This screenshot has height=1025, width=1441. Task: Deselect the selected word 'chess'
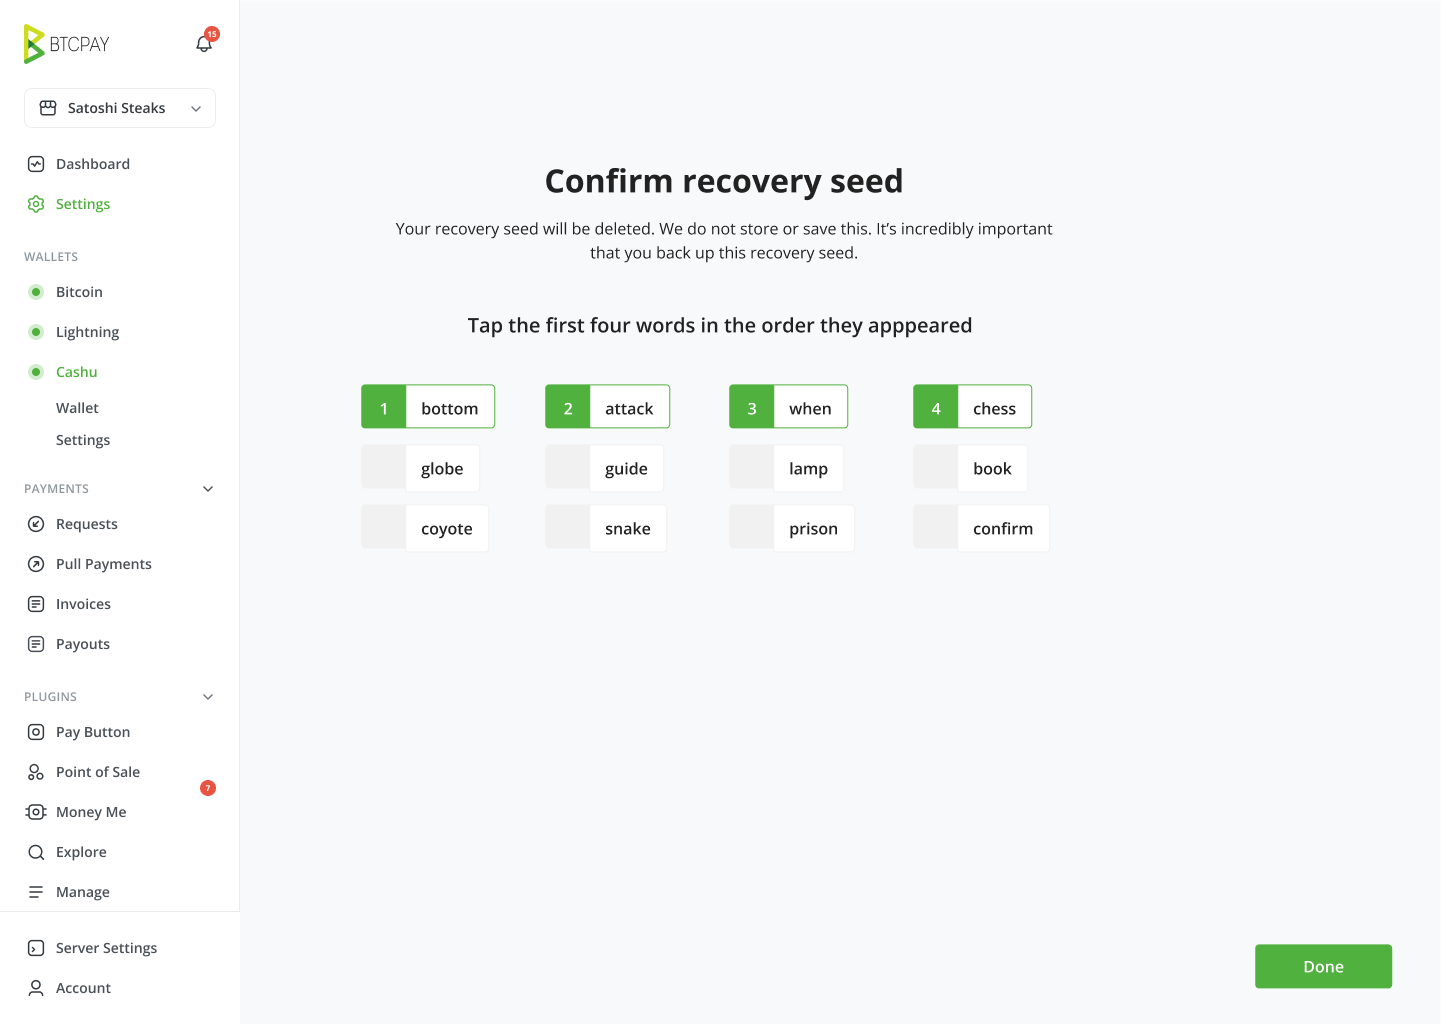coord(972,407)
